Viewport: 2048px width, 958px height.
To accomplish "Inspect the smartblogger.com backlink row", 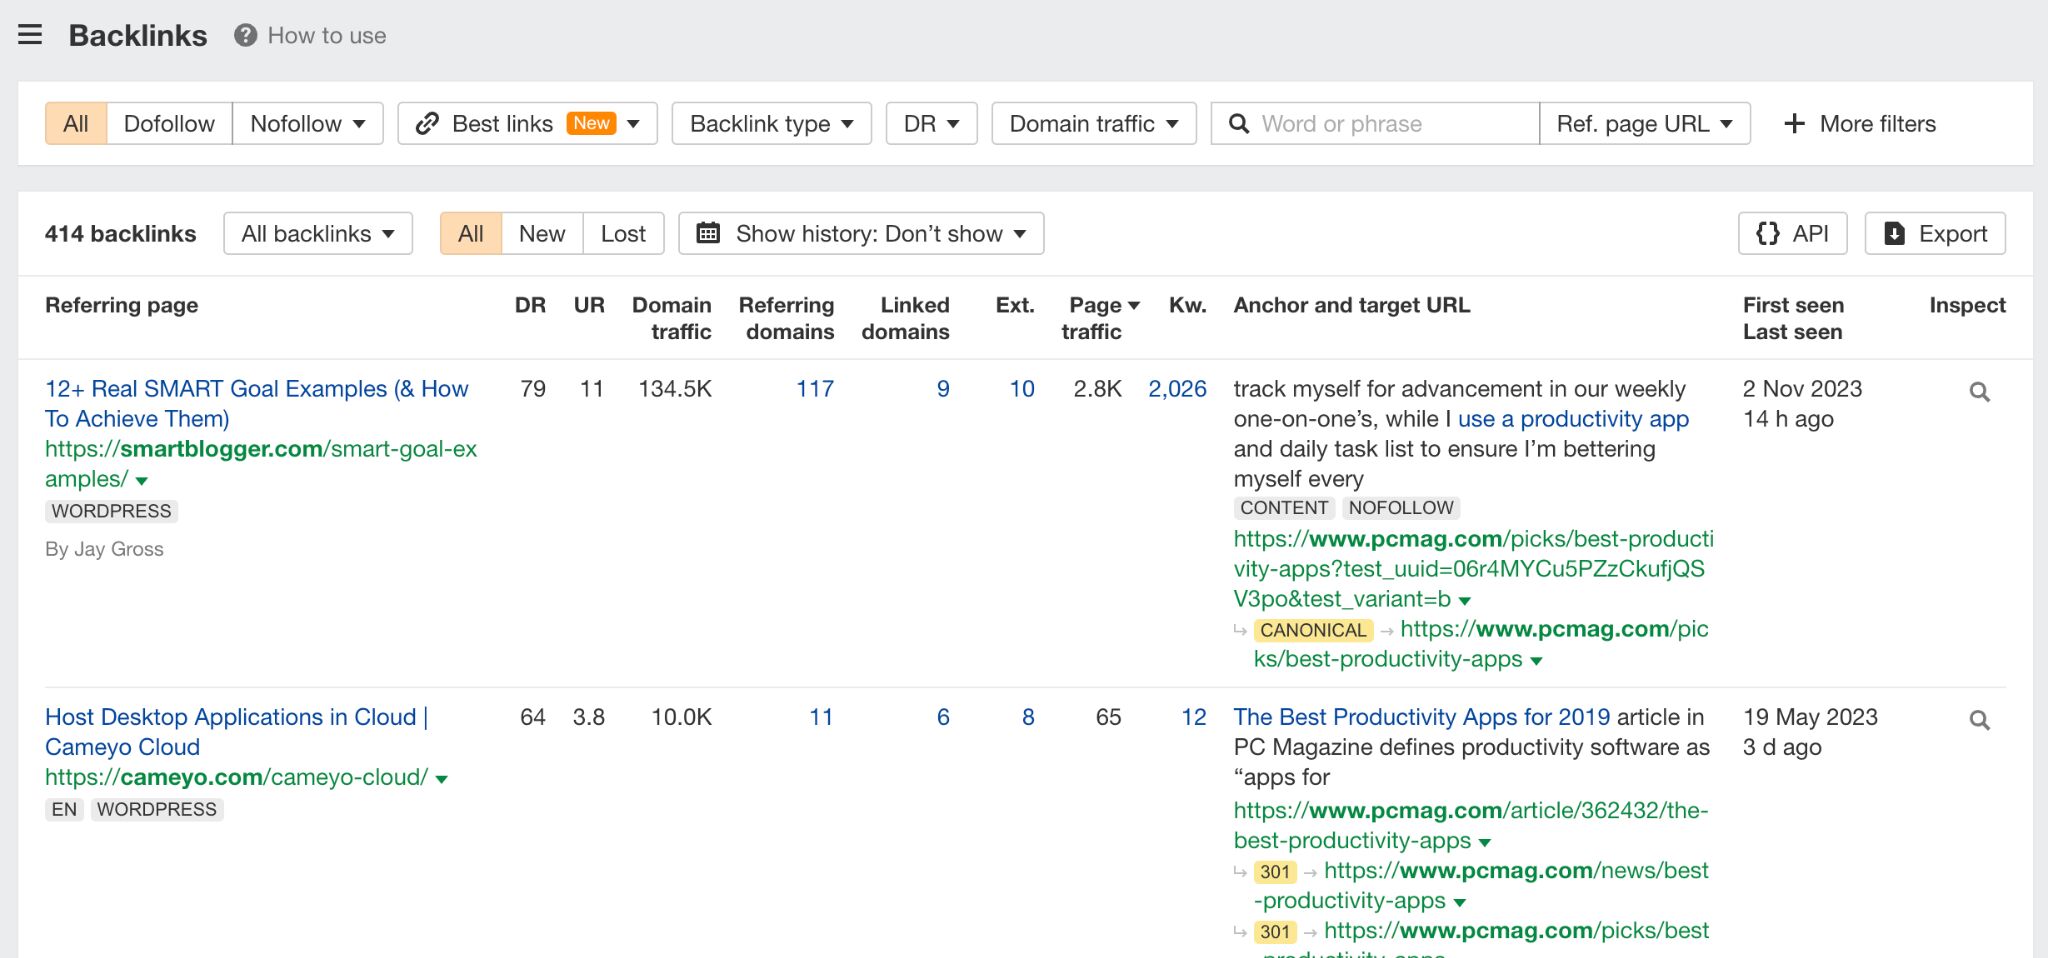I will pos(1980,391).
